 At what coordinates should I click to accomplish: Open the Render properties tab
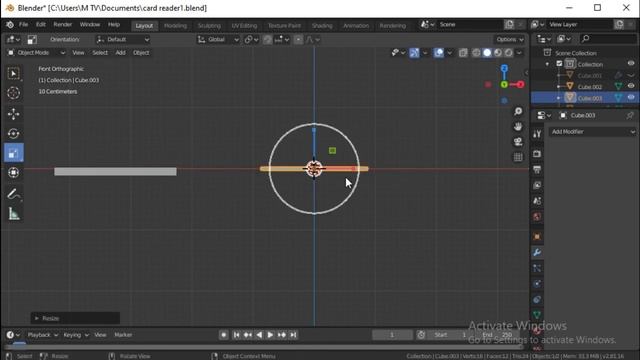537,154
